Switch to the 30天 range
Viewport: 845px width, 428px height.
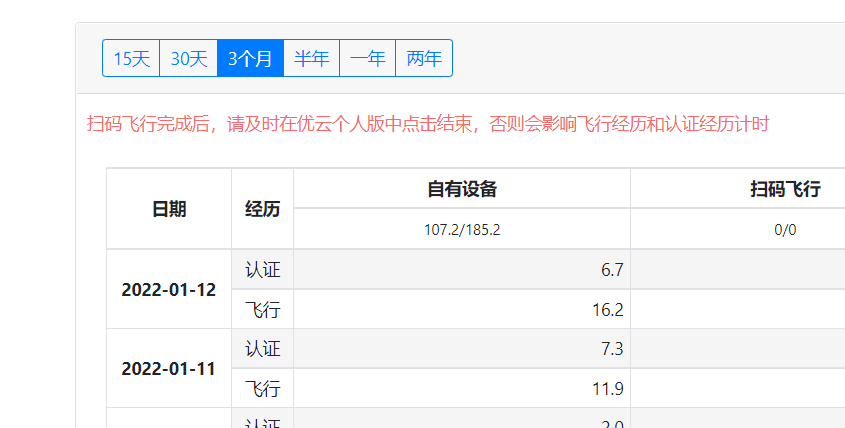pos(188,58)
